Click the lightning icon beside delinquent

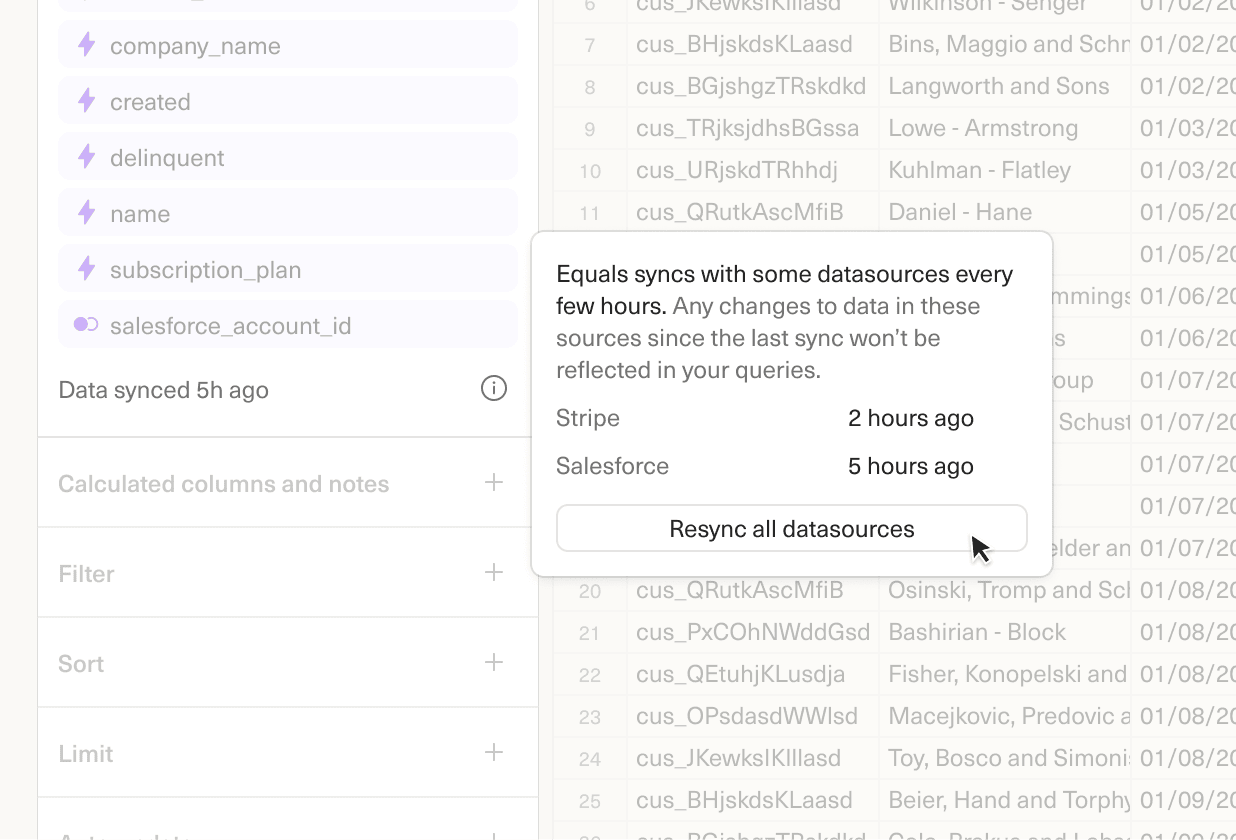(88, 157)
